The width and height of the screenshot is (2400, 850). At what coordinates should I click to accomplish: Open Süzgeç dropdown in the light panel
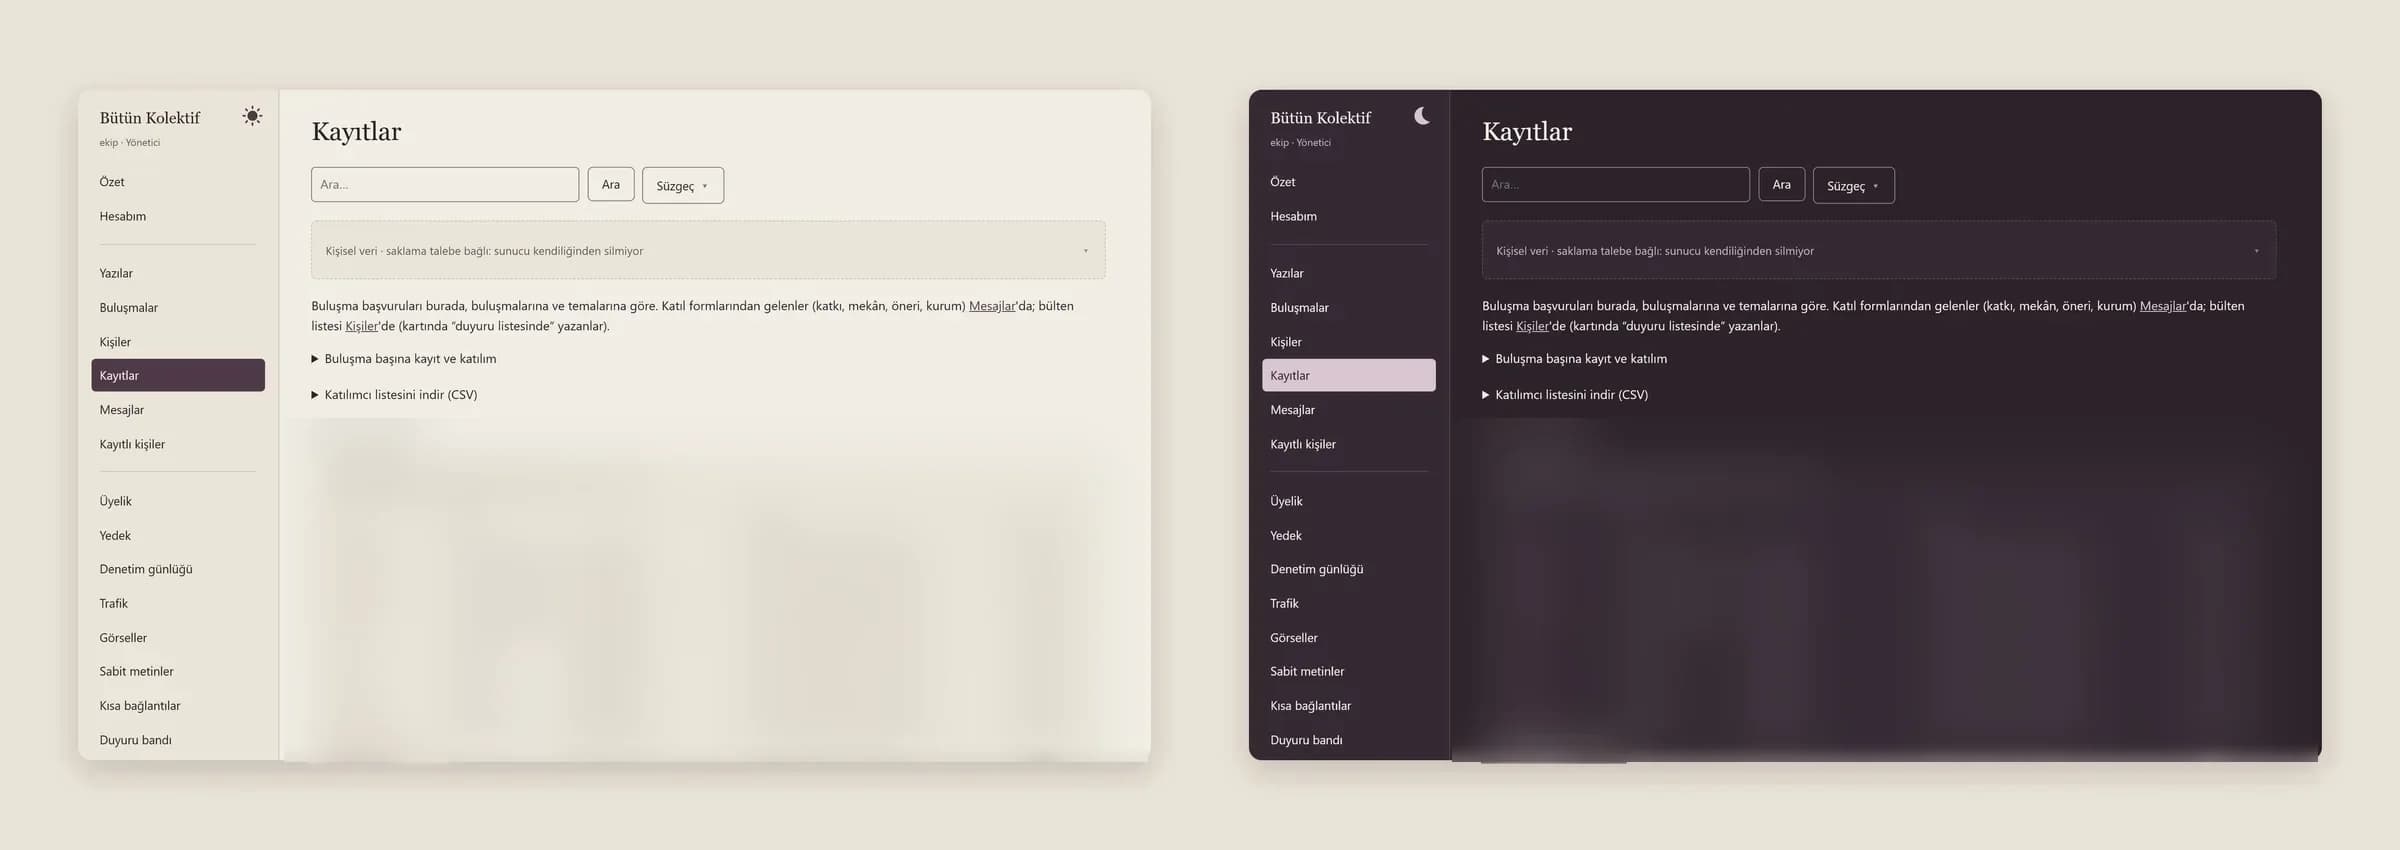click(683, 185)
